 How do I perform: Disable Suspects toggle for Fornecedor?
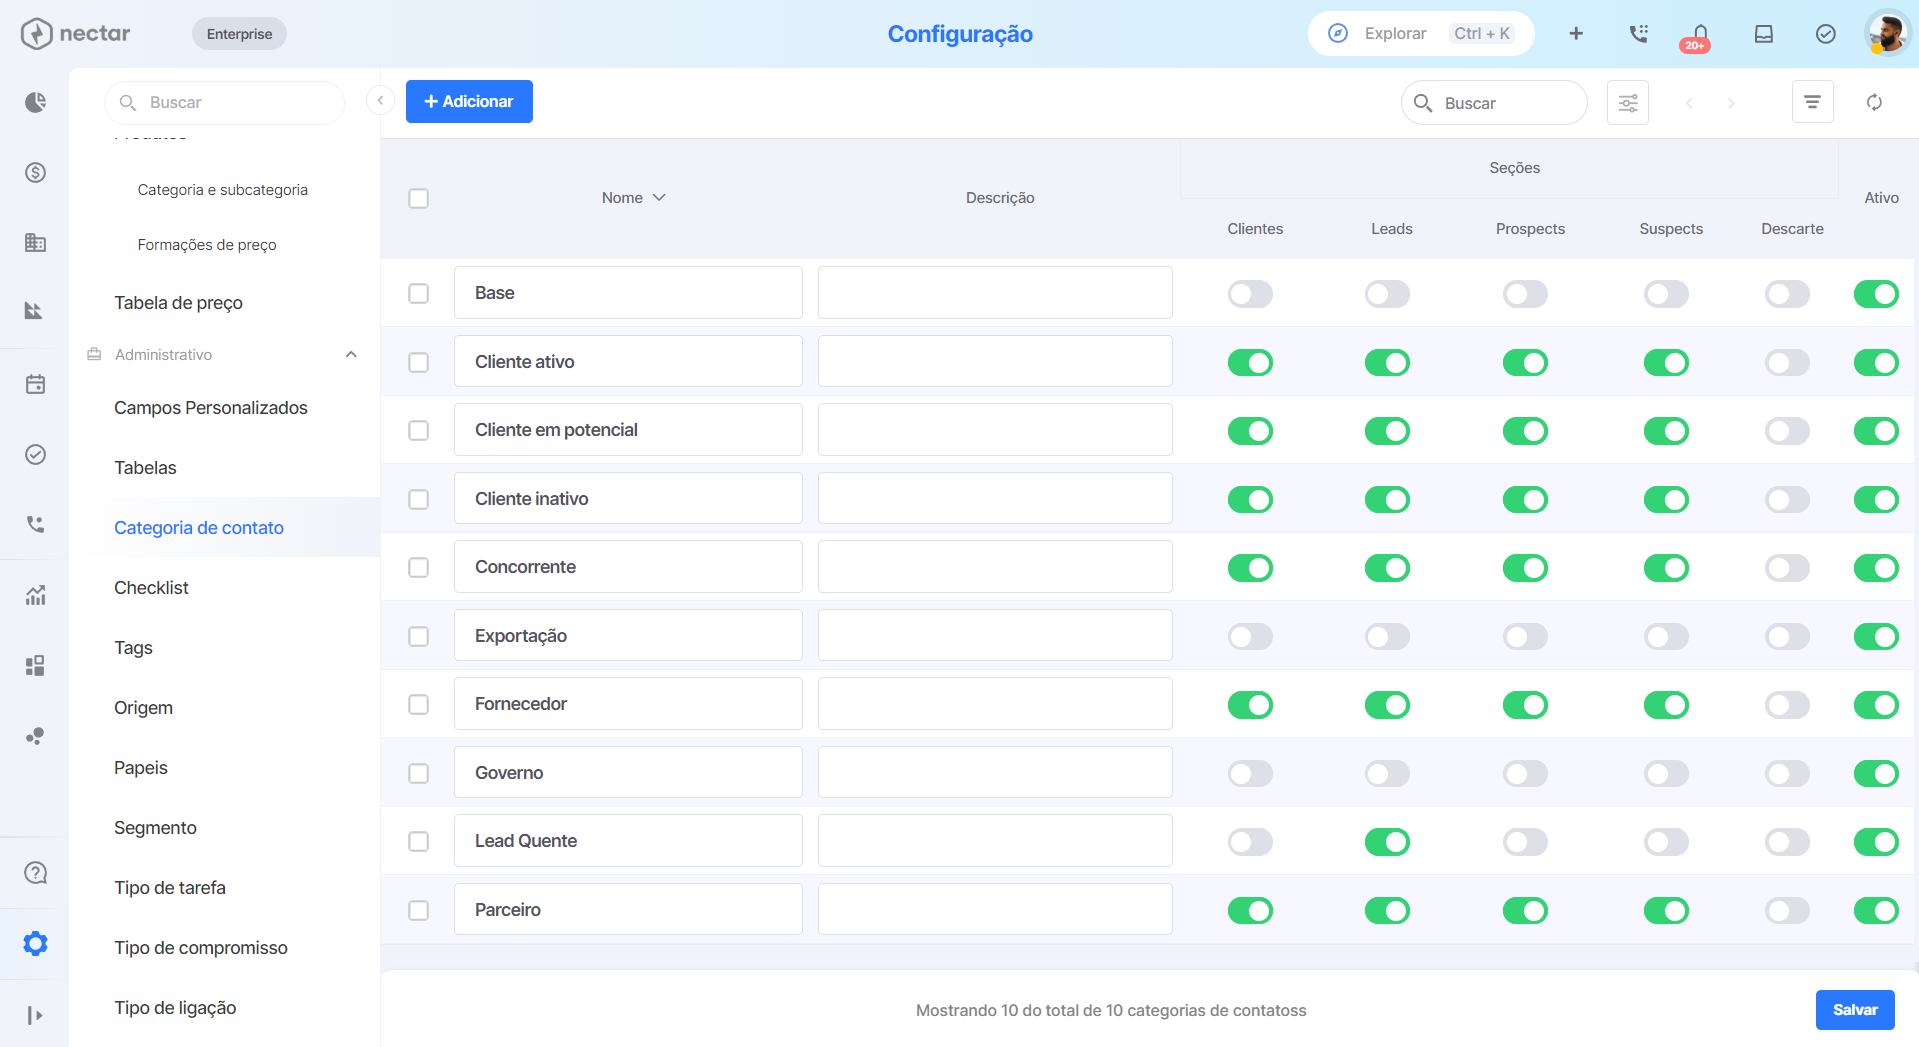pyautogui.click(x=1666, y=705)
